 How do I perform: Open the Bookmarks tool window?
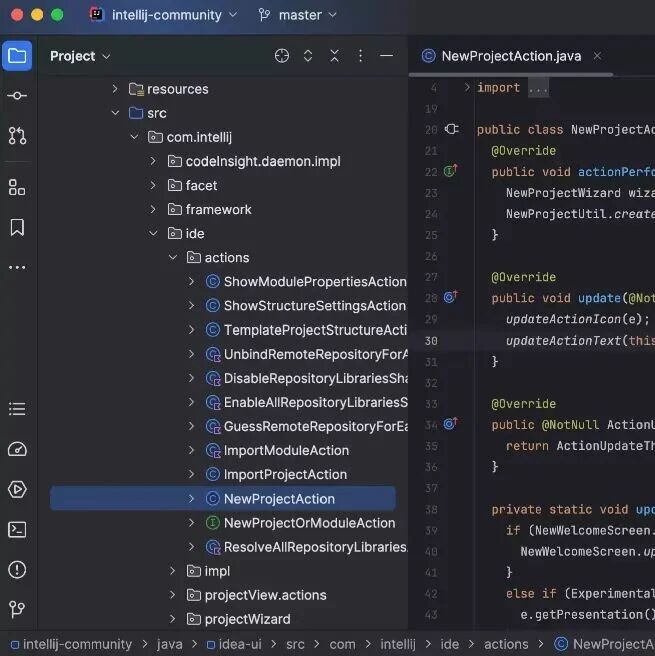(17, 227)
